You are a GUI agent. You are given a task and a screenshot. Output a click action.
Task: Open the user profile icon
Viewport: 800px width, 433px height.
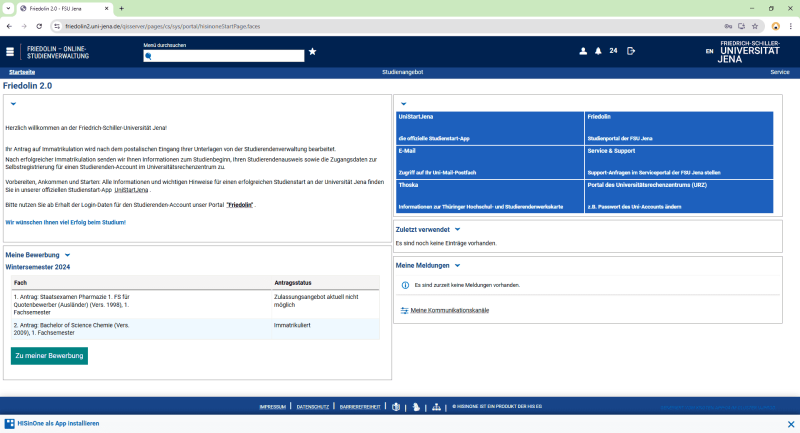(583, 51)
